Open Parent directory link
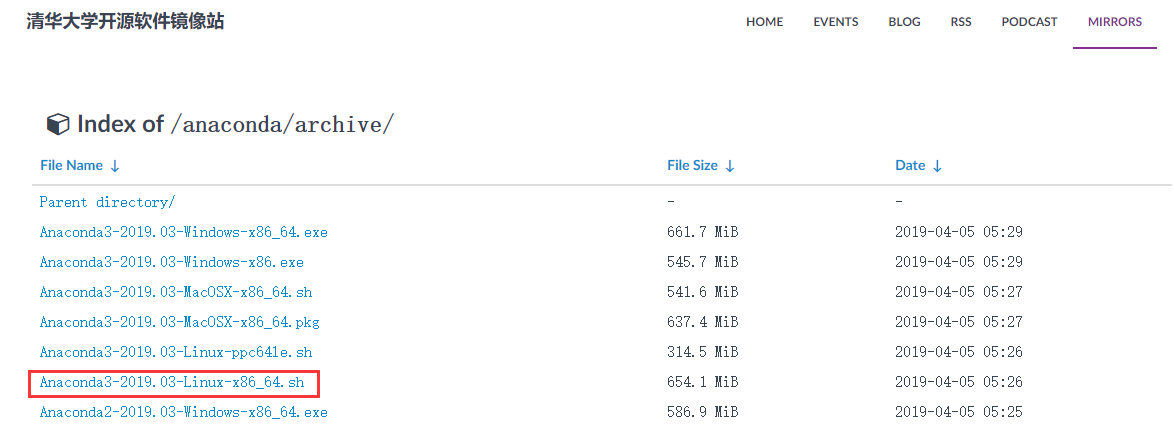1174x425 pixels. click(108, 202)
